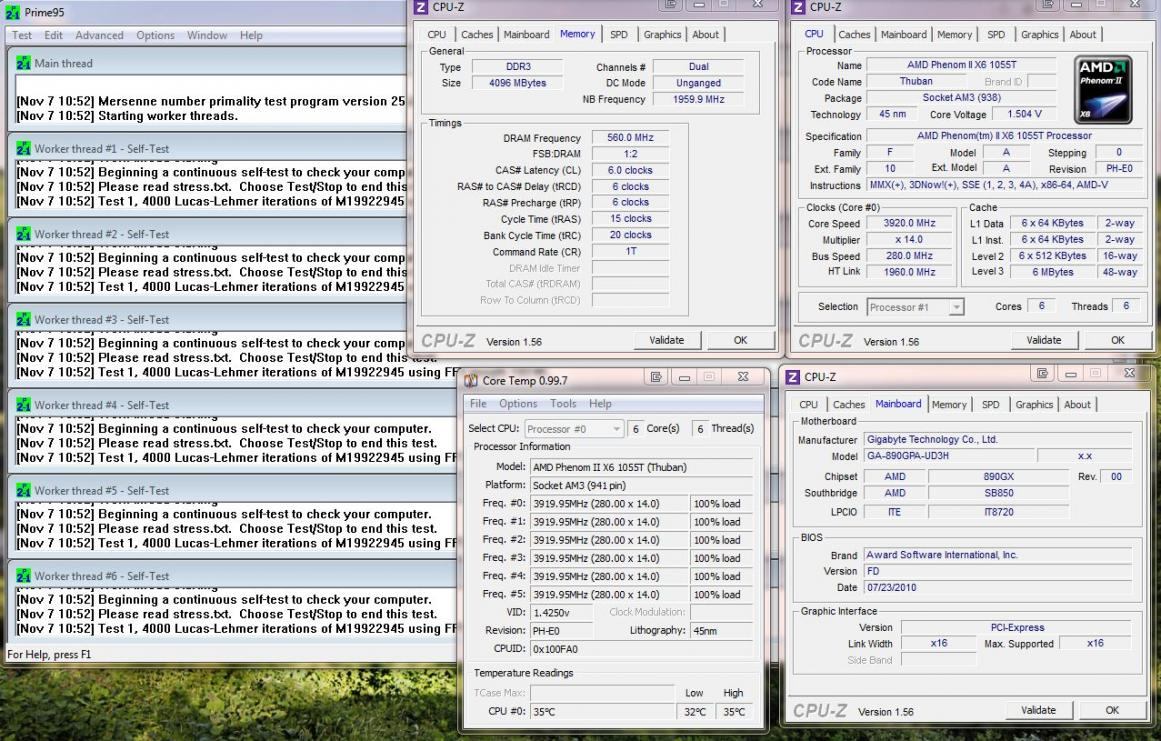Open About tab in CPU-Z Memory window
Screen dimensions: 1161x741
[706, 34]
